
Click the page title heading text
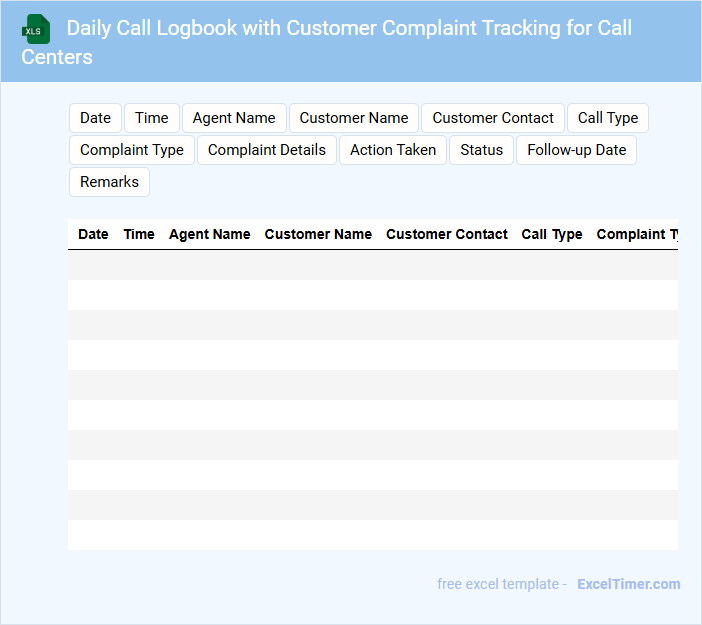(350, 28)
